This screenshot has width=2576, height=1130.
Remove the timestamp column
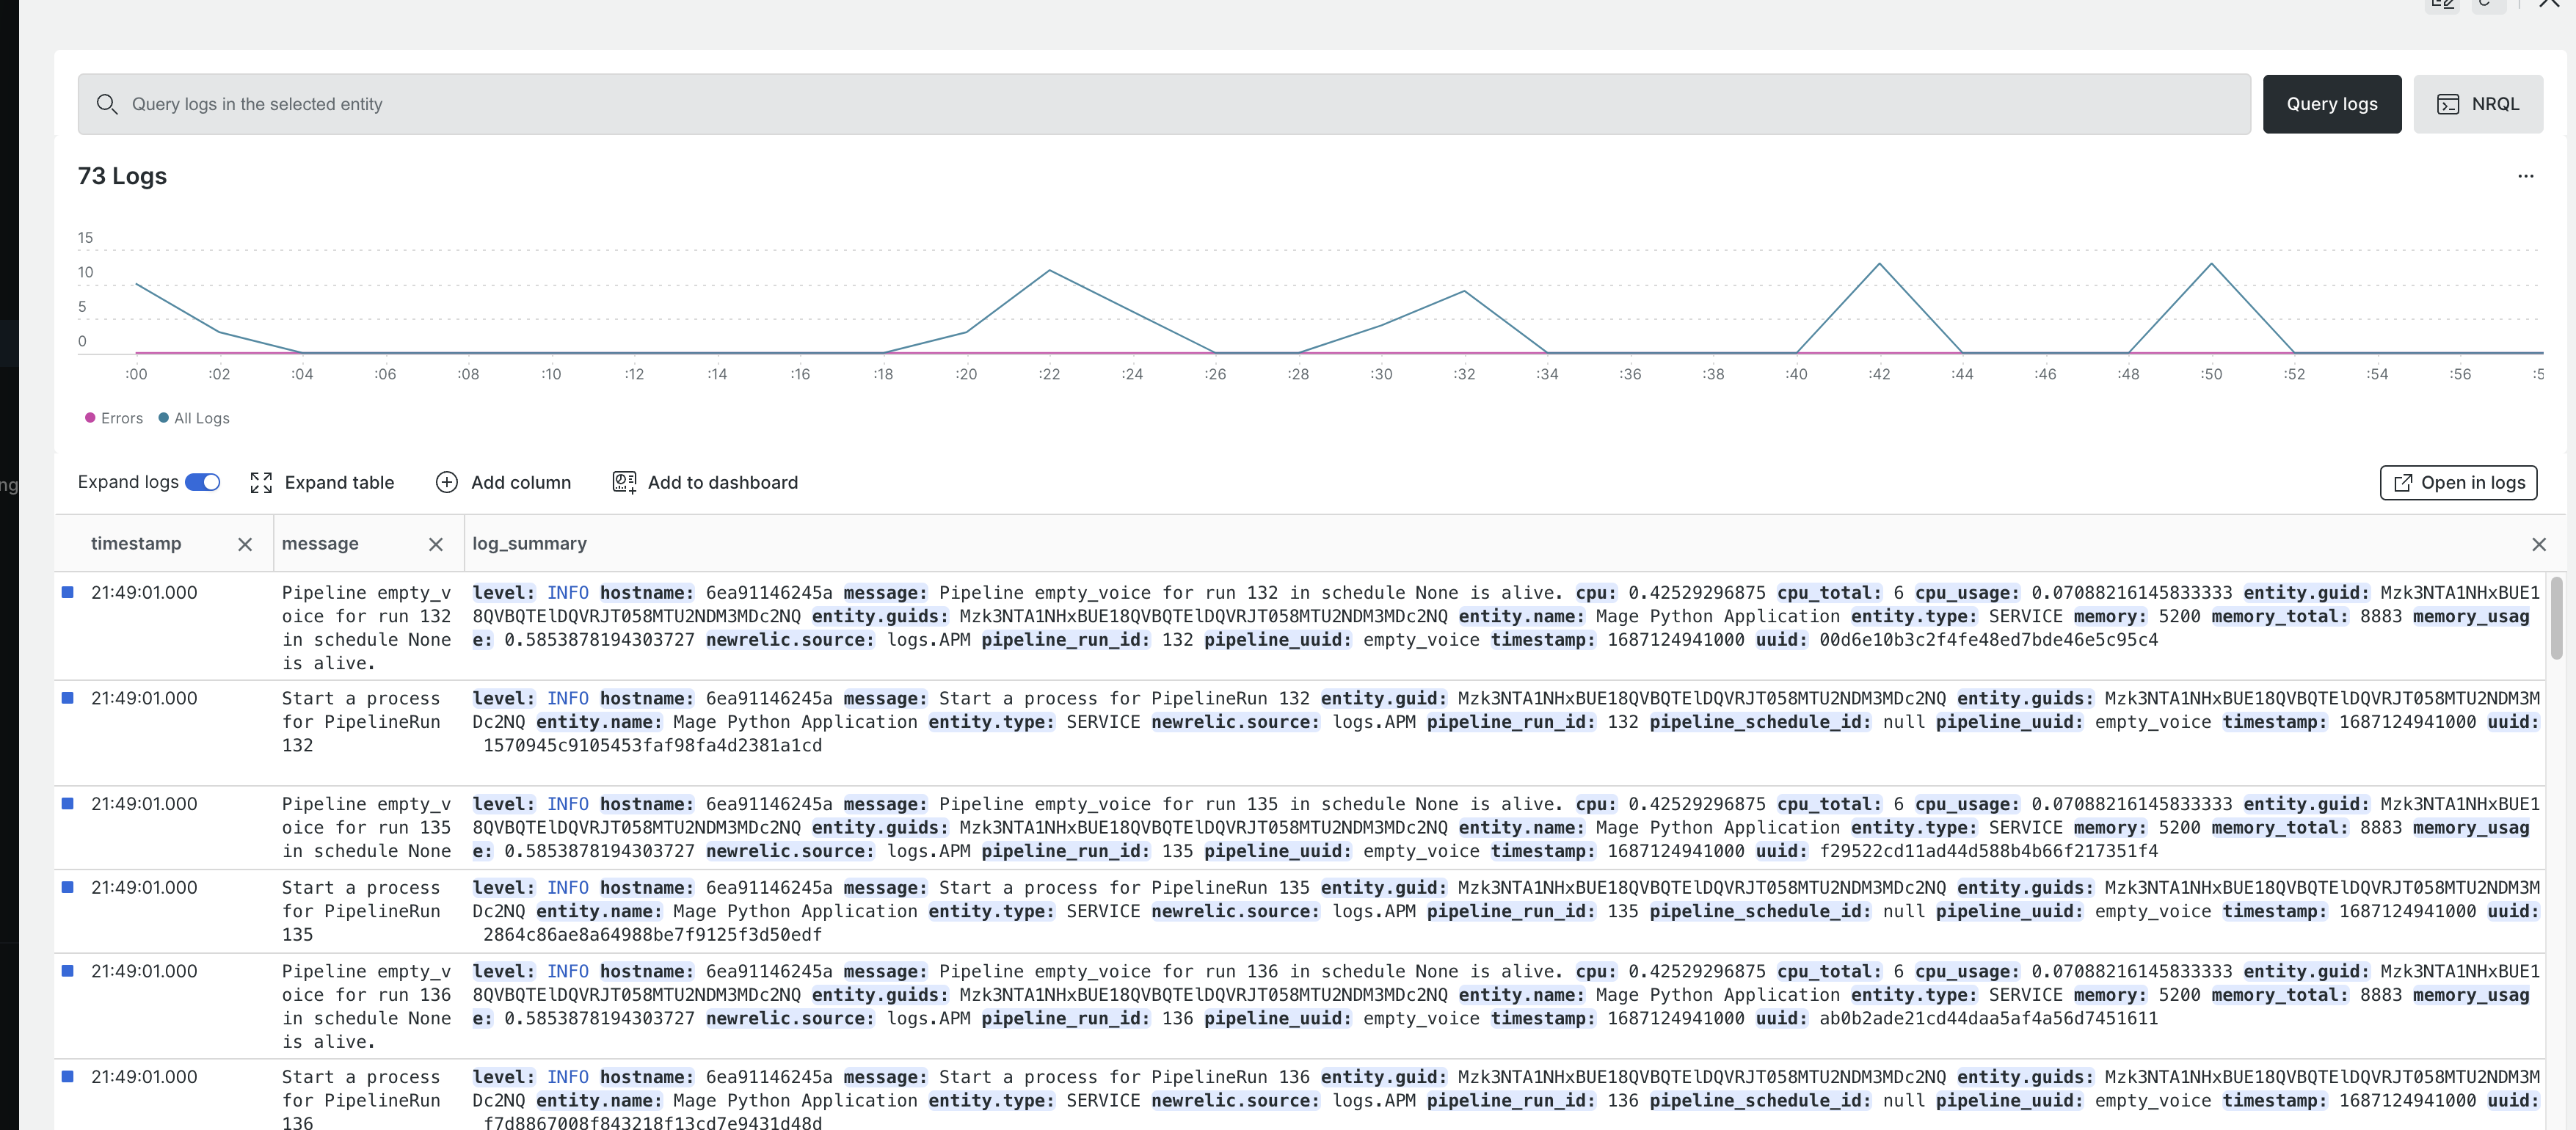click(x=245, y=544)
